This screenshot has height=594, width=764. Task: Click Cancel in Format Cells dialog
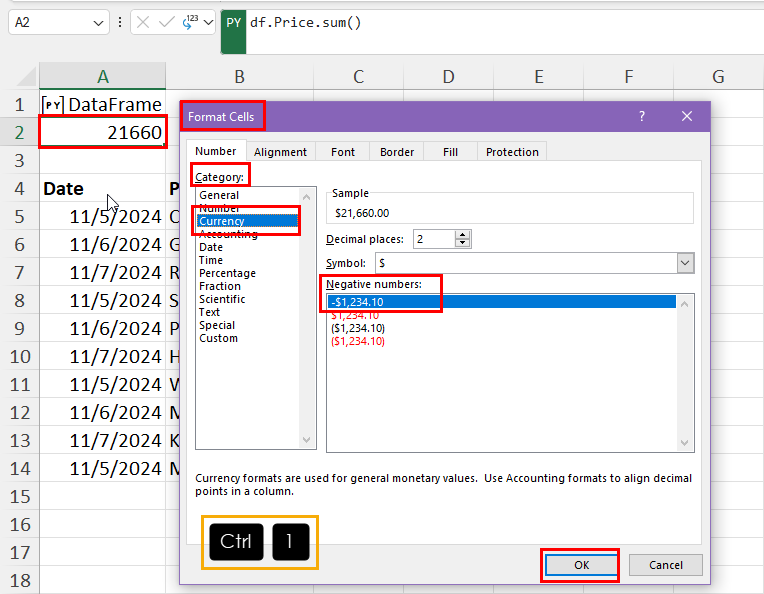[666, 565]
